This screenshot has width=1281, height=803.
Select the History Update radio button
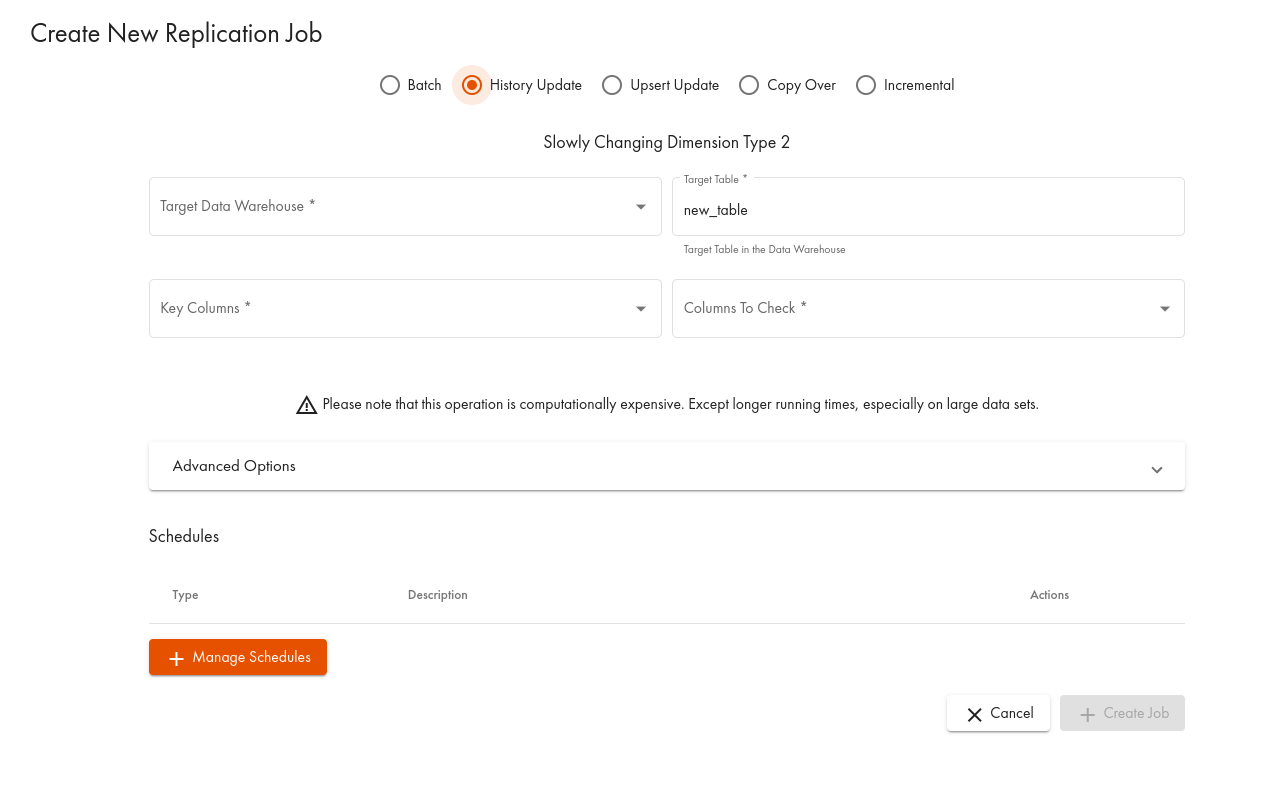[472, 85]
